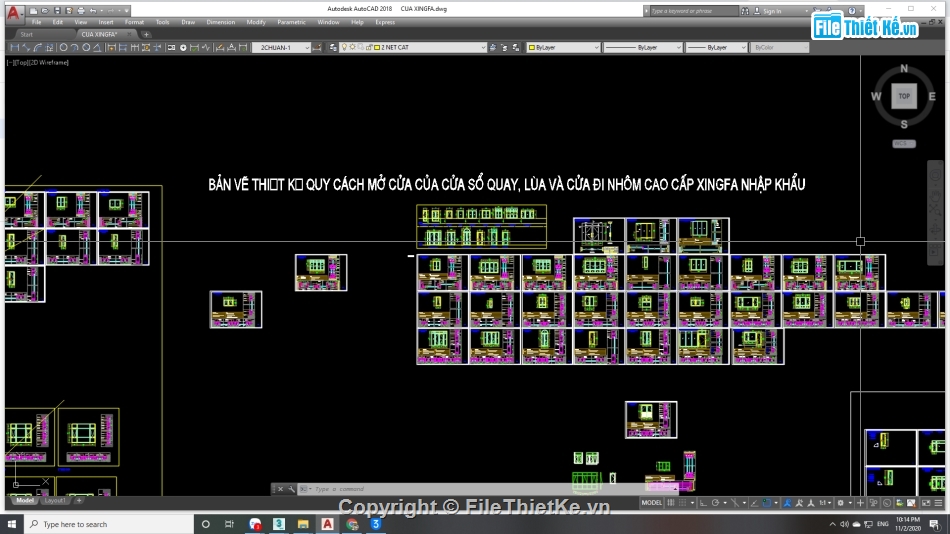950x534 pixels.
Task: Toggle the drawing grid display
Action: pos(671,502)
